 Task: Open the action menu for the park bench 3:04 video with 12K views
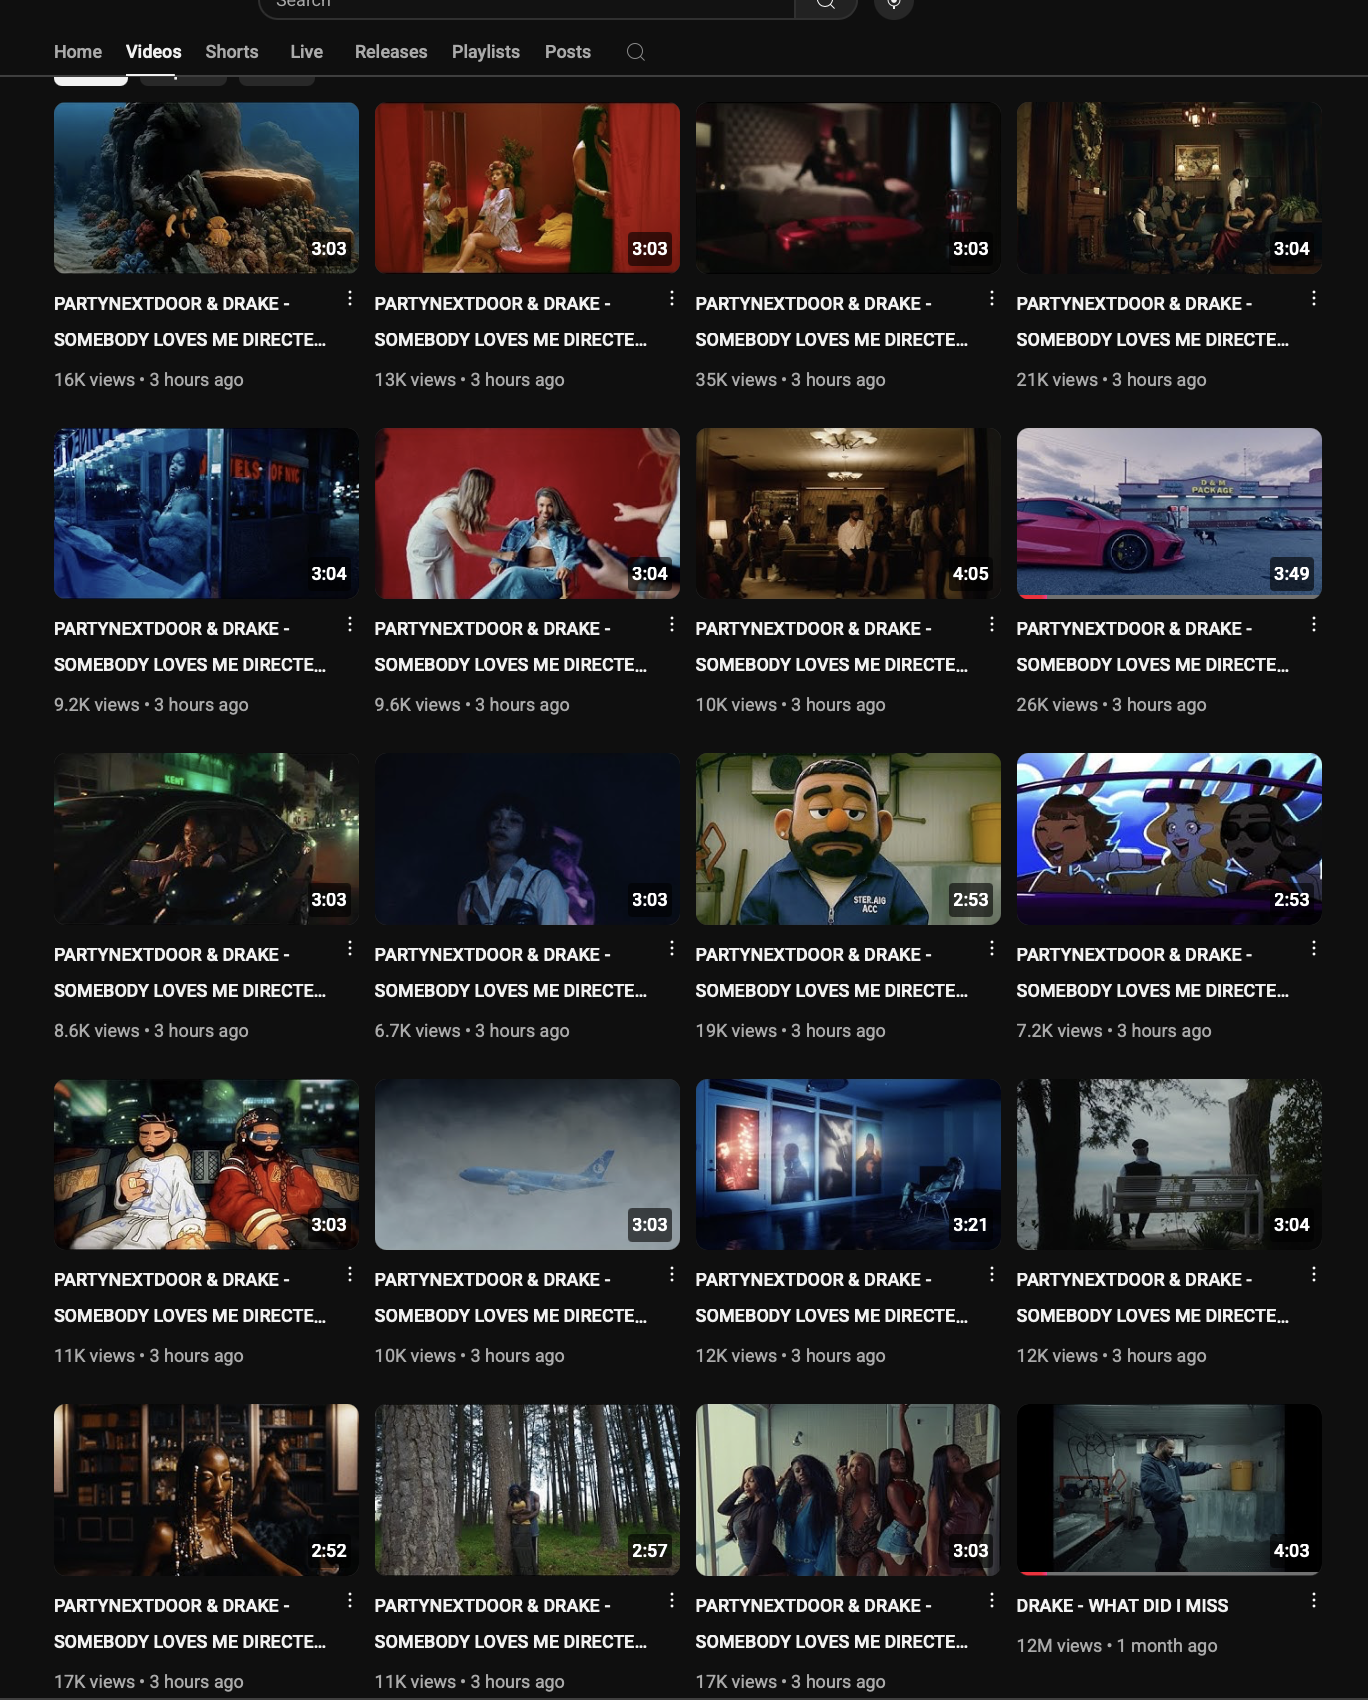(x=1313, y=1274)
